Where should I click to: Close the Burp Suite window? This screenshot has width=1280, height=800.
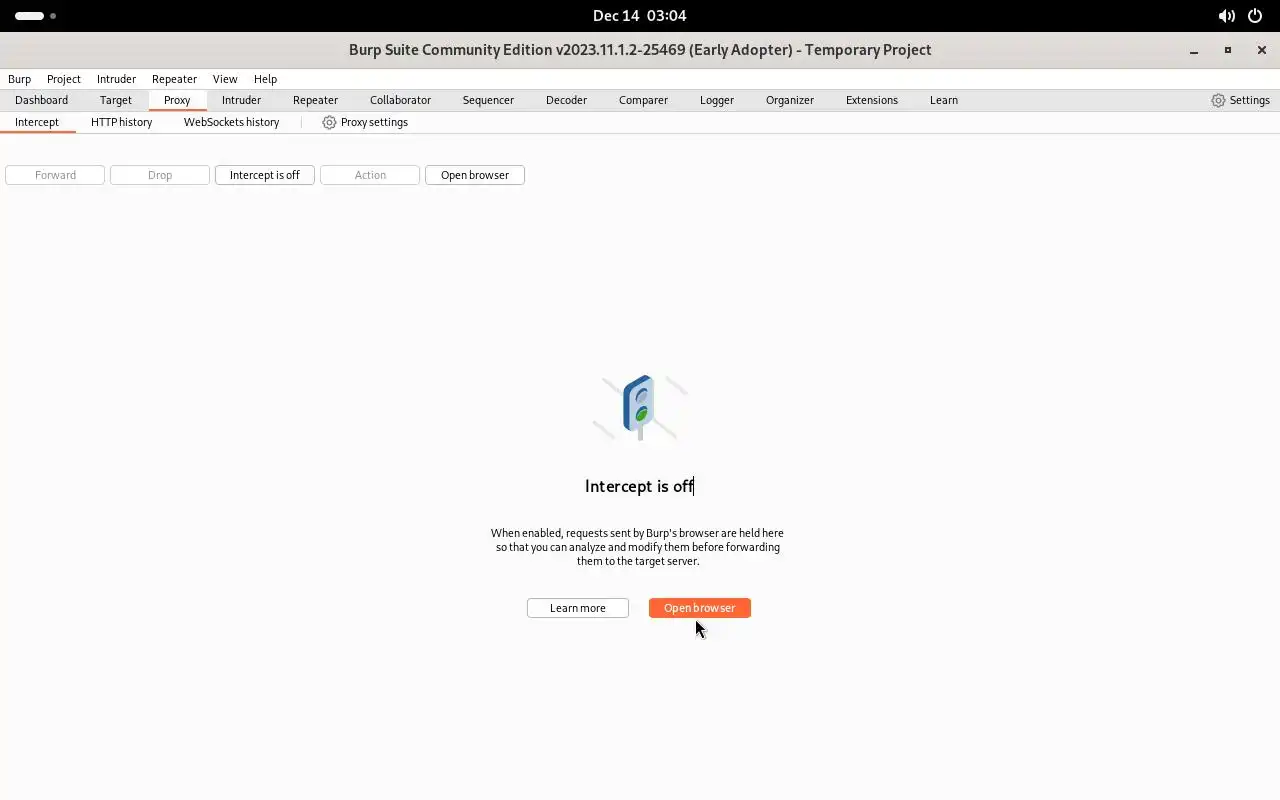(x=1262, y=50)
